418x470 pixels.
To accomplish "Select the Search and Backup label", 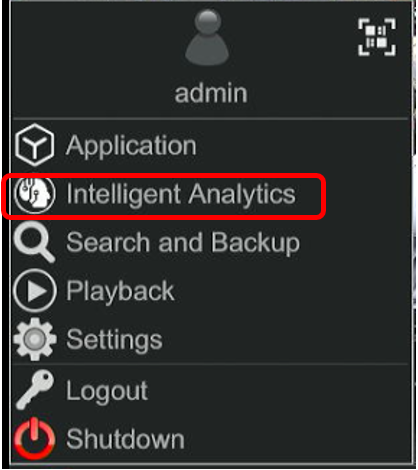I will pyautogui.click(x=183, y=243).
